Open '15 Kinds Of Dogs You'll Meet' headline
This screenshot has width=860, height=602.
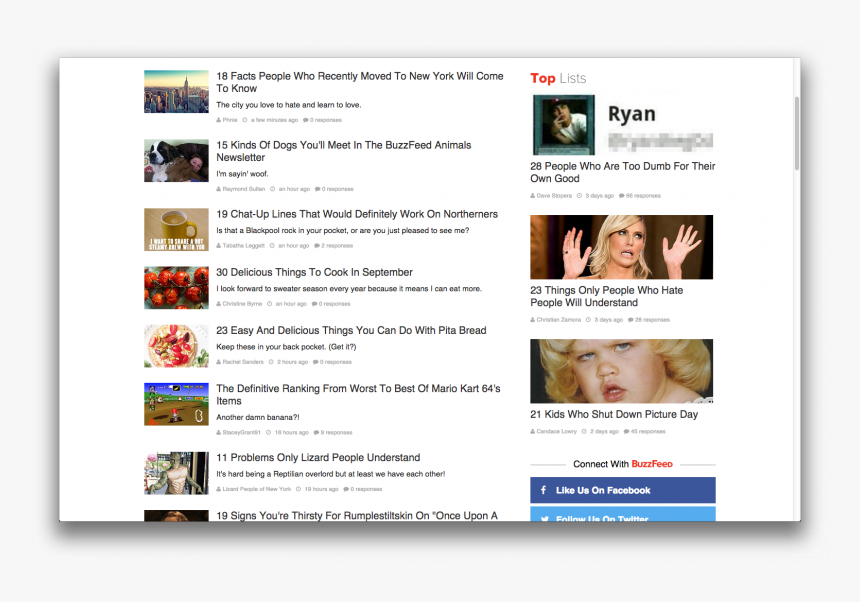[x=343, y=151]
